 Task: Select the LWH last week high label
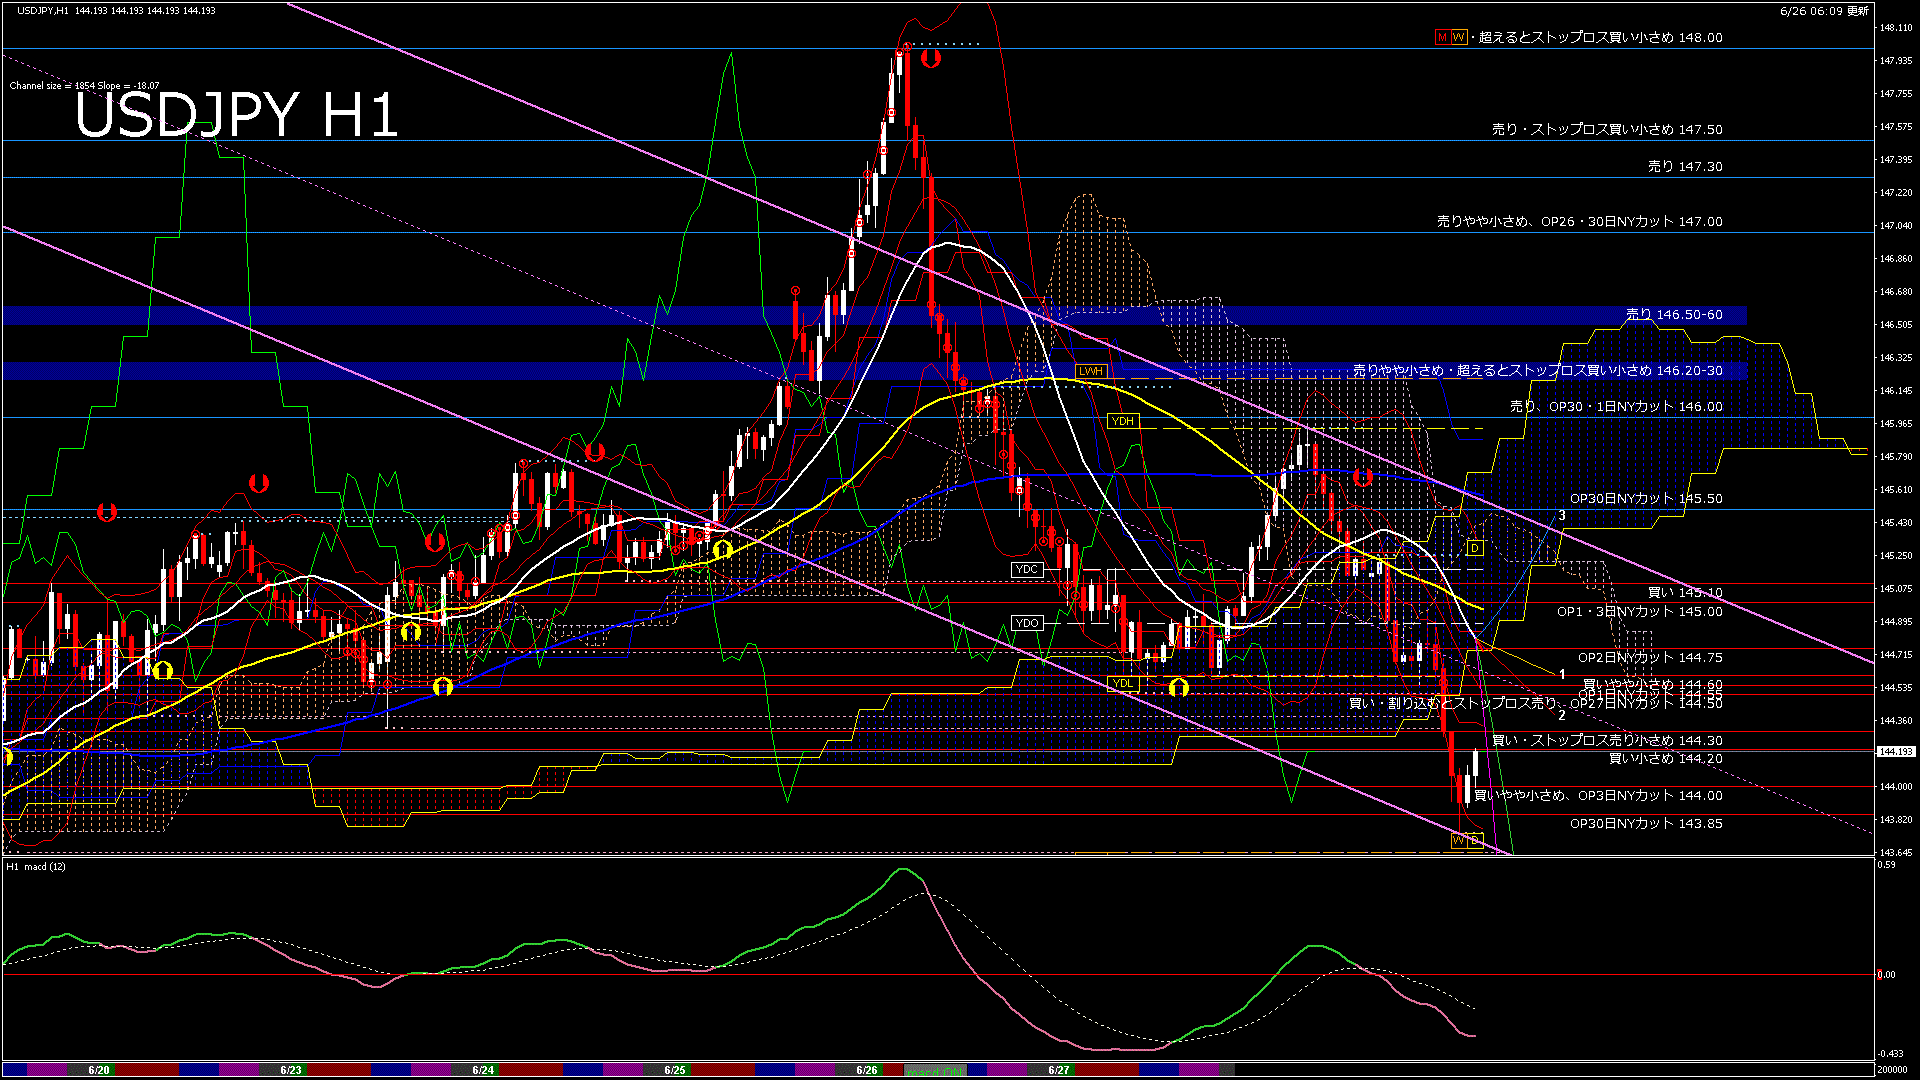coord(1091,371)
